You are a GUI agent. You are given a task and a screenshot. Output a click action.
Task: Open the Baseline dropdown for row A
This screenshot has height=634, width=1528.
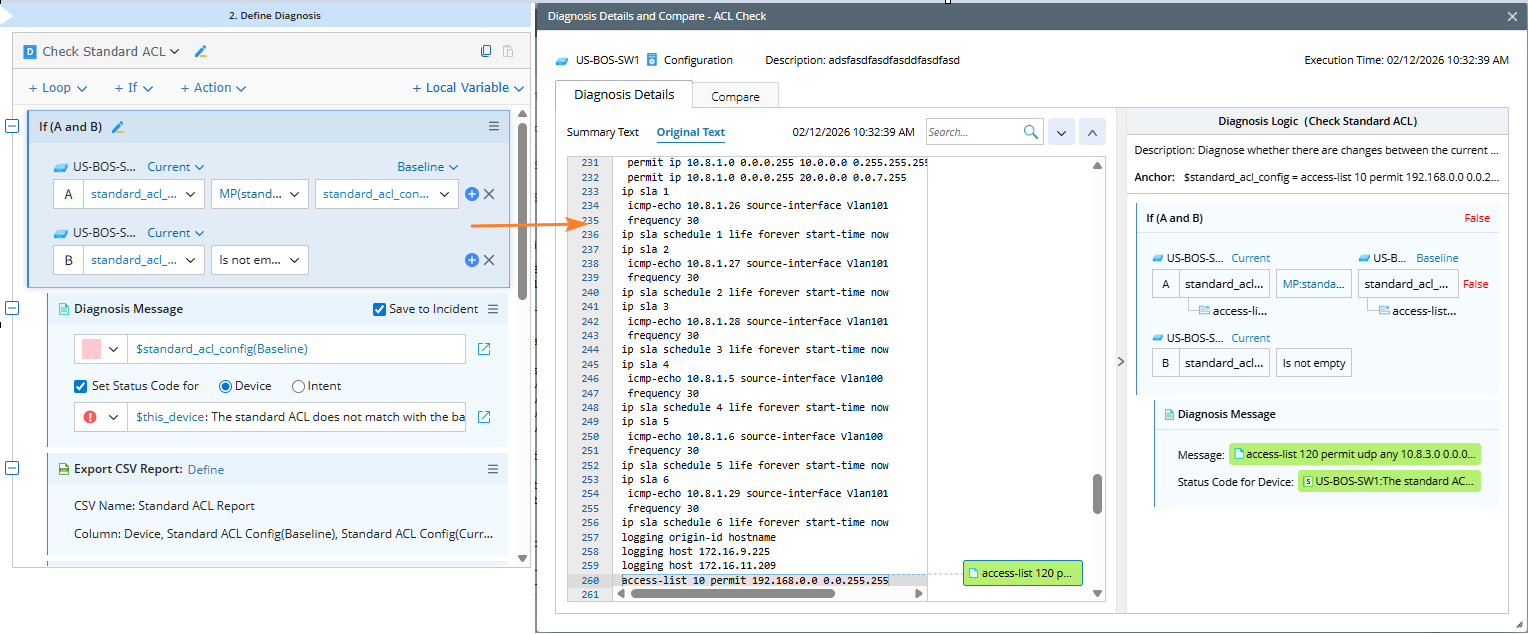[427, 167]
